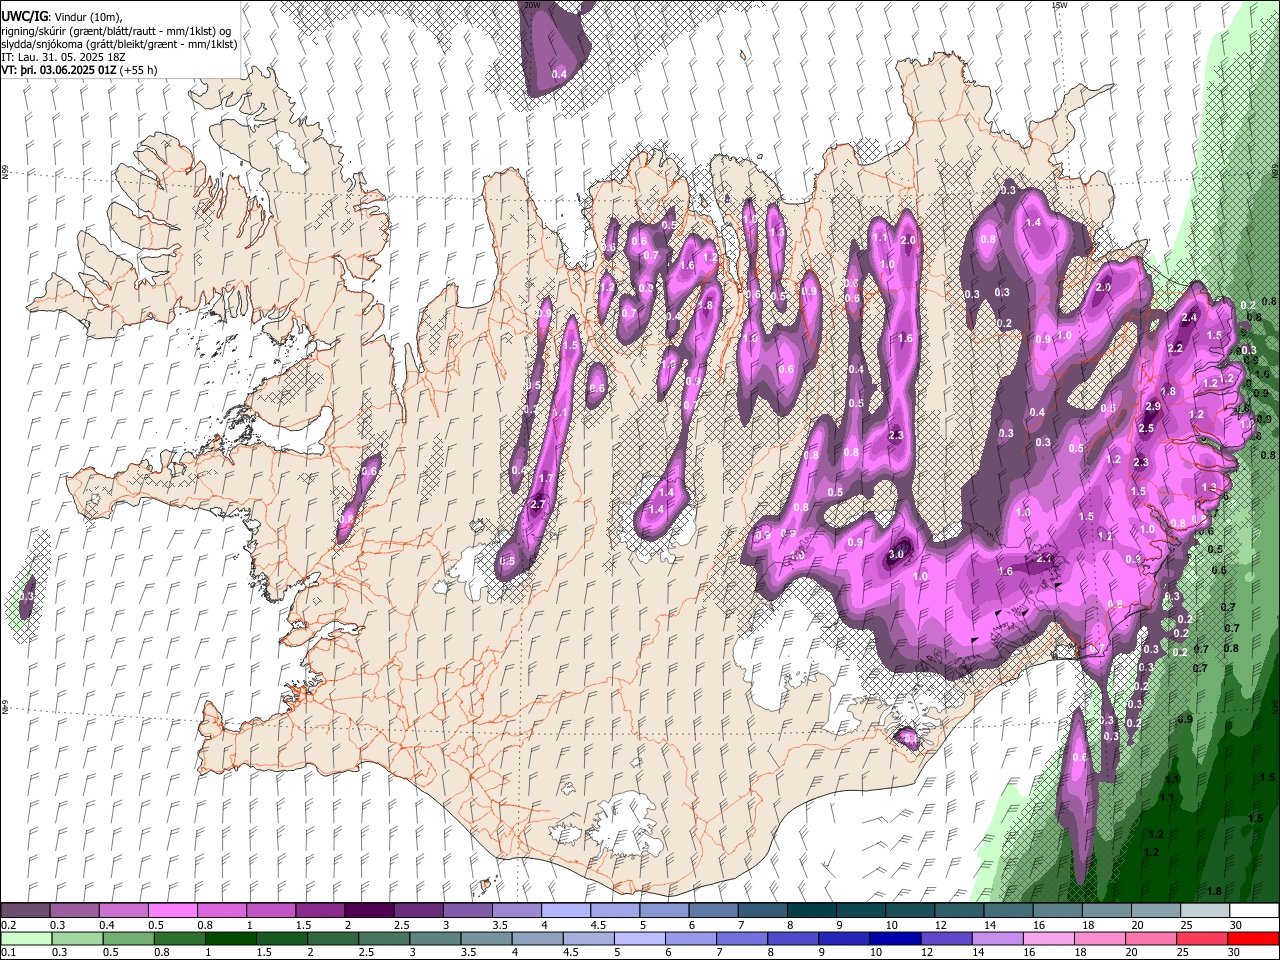The width and height of the screenshot is (1280, 960).
Task: Select the white 30 snow scale swatch
Action: pyautogui.click(x=1253, y=911)
